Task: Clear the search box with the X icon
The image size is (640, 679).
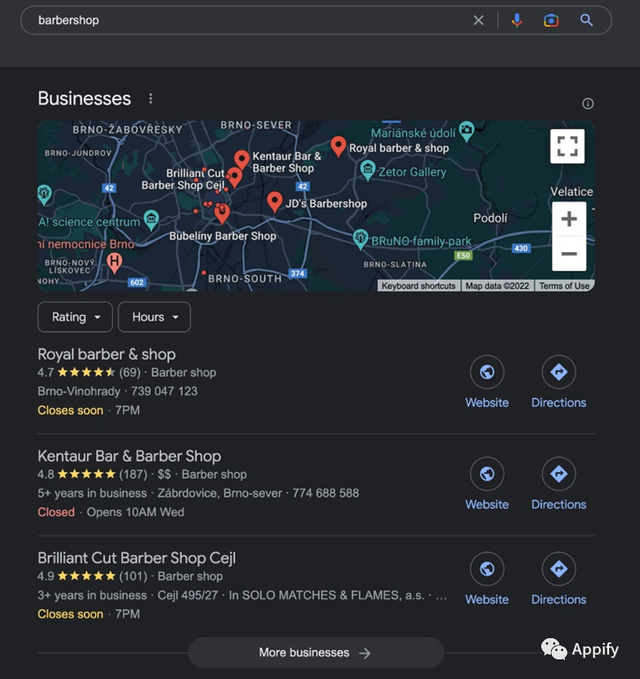Action: (x=478, y=20)
